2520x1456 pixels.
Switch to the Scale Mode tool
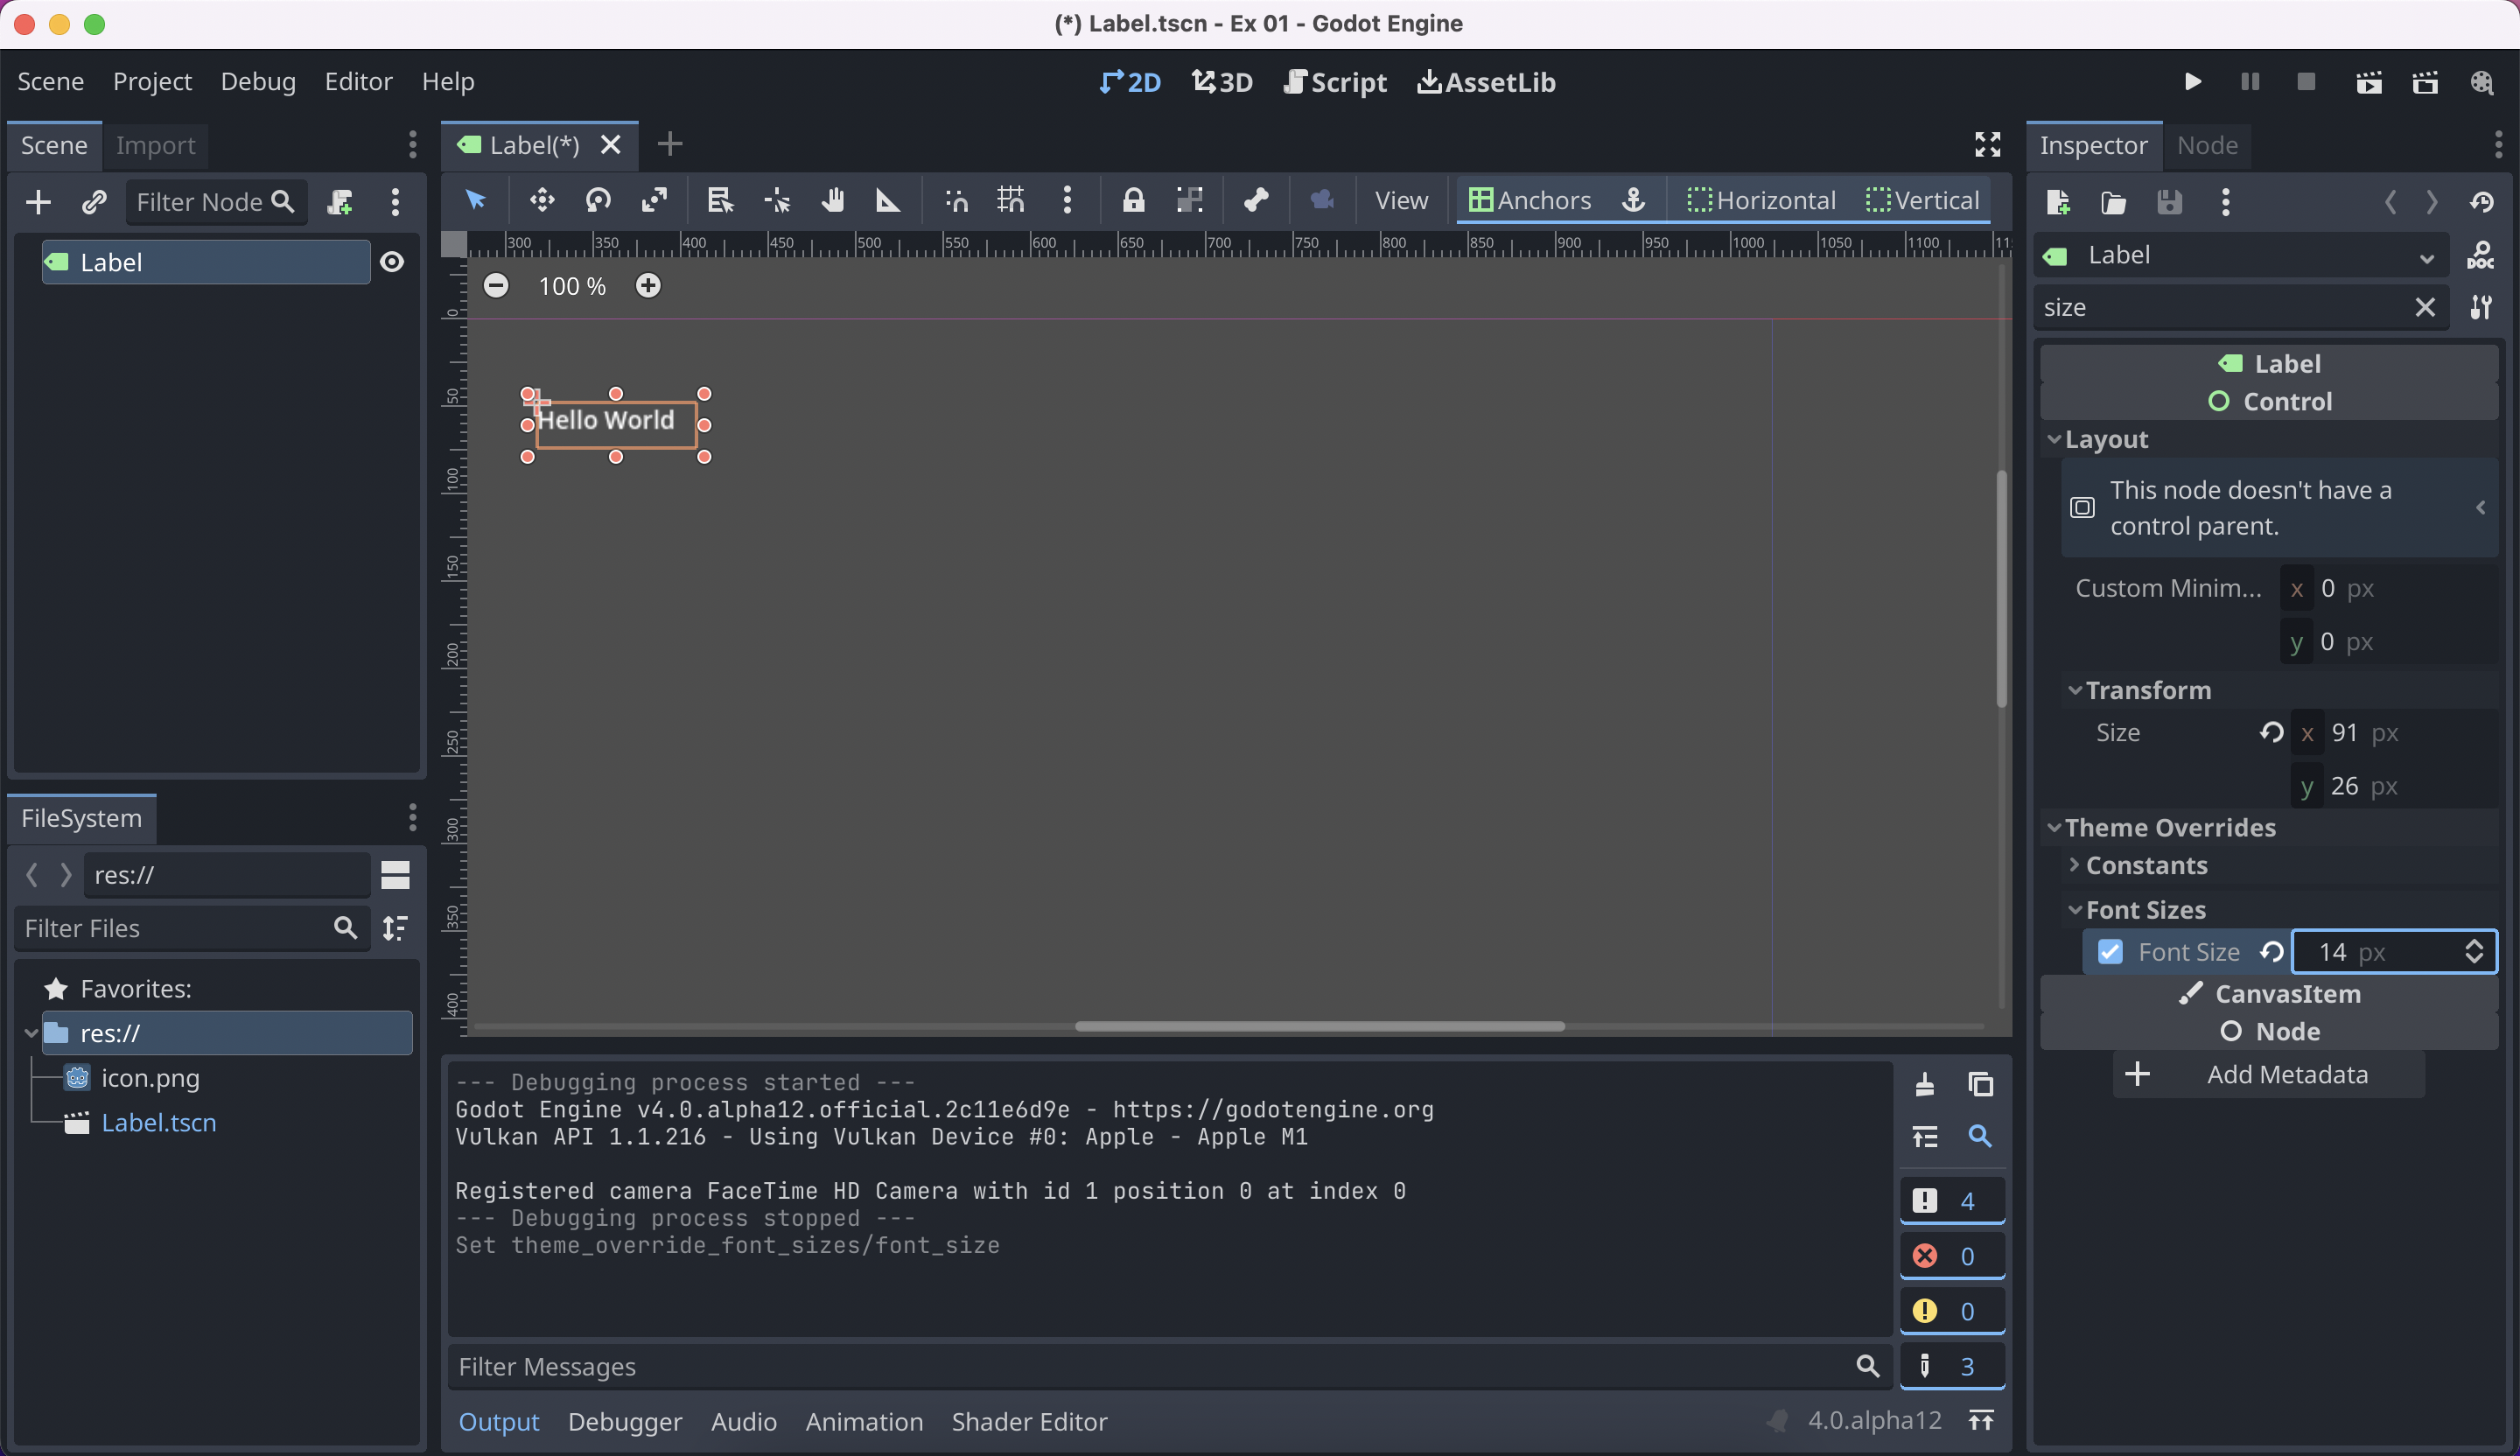(654, 200)
